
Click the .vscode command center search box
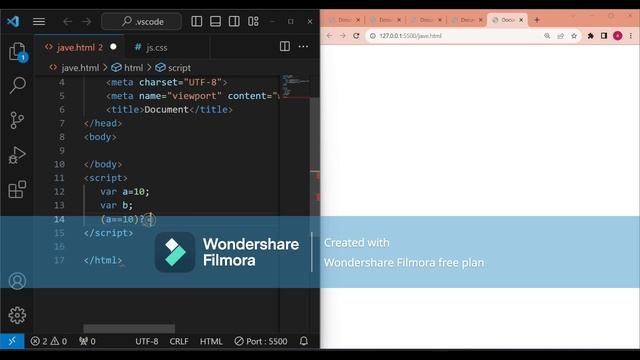tap(141, 21)
